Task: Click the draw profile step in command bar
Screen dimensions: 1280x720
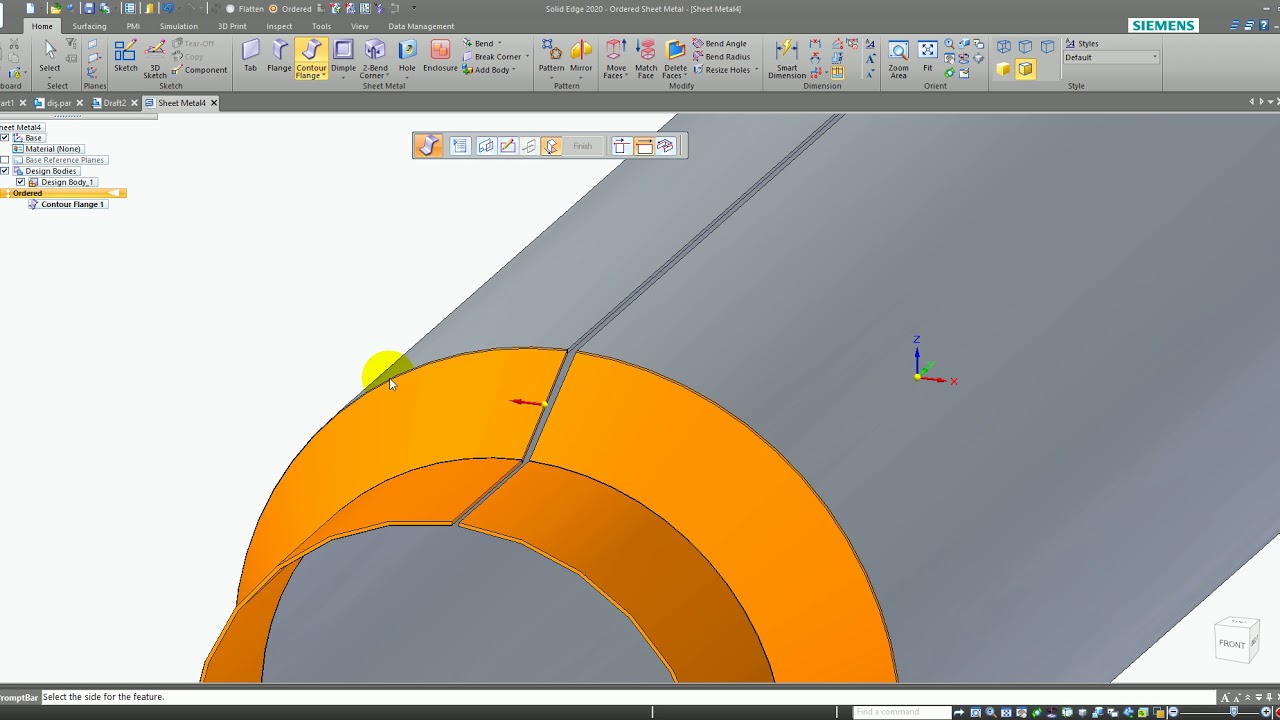Action: point(507,146)
